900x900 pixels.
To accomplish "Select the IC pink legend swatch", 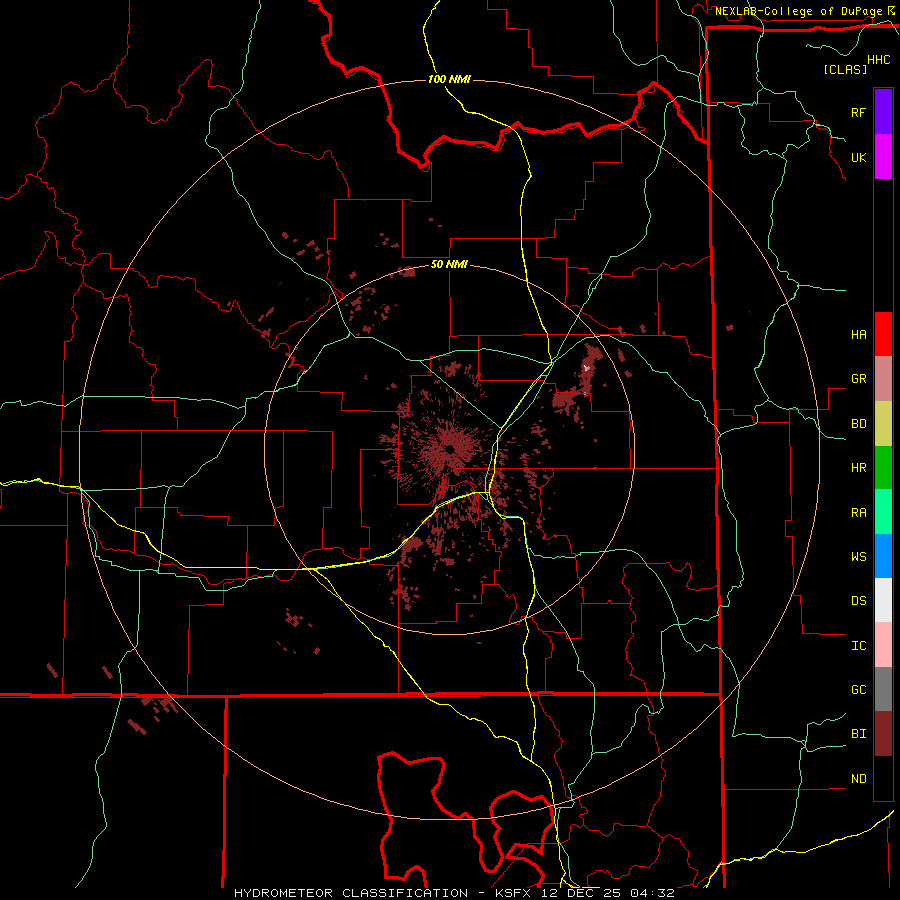I will [x=883, y=645].
